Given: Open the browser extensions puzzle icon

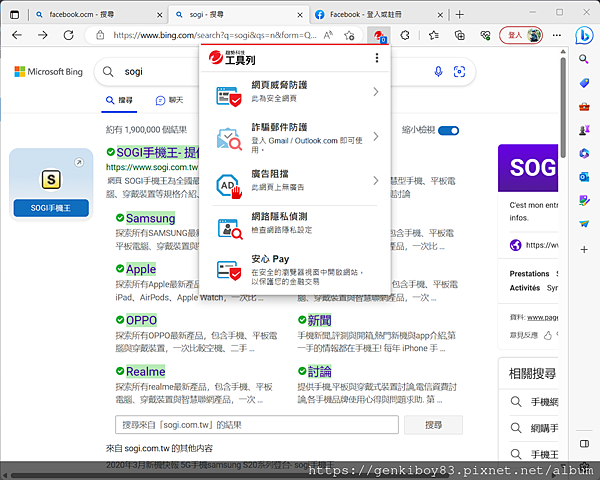Looking at the screenshot, I should [405, 36].
